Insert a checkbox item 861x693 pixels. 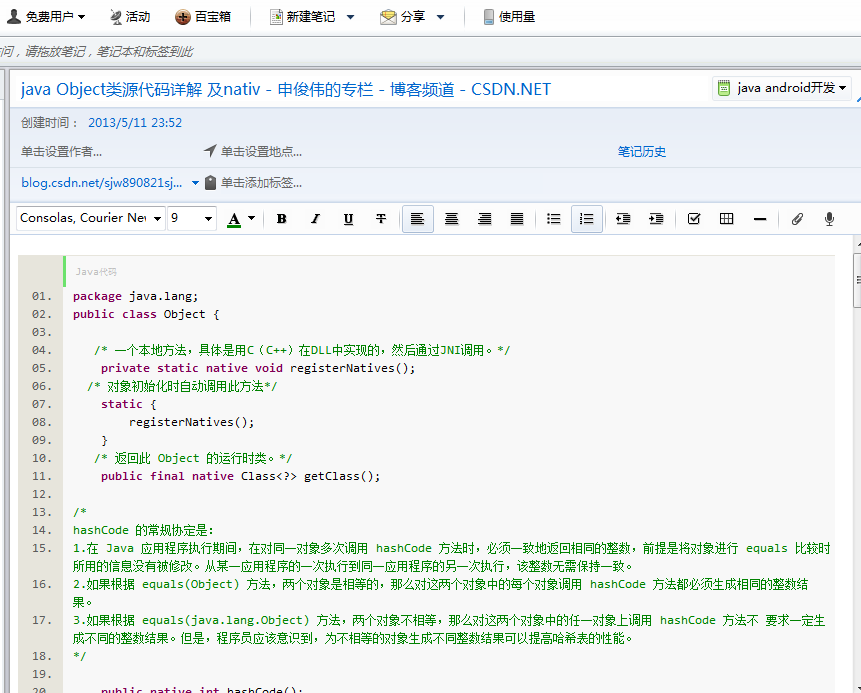(694, 219)
